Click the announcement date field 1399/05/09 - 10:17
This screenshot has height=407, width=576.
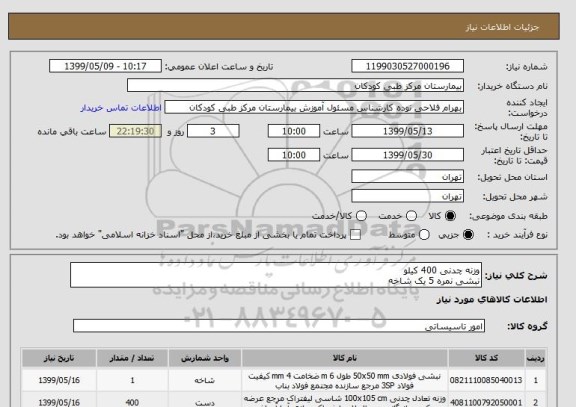point(105,66)
